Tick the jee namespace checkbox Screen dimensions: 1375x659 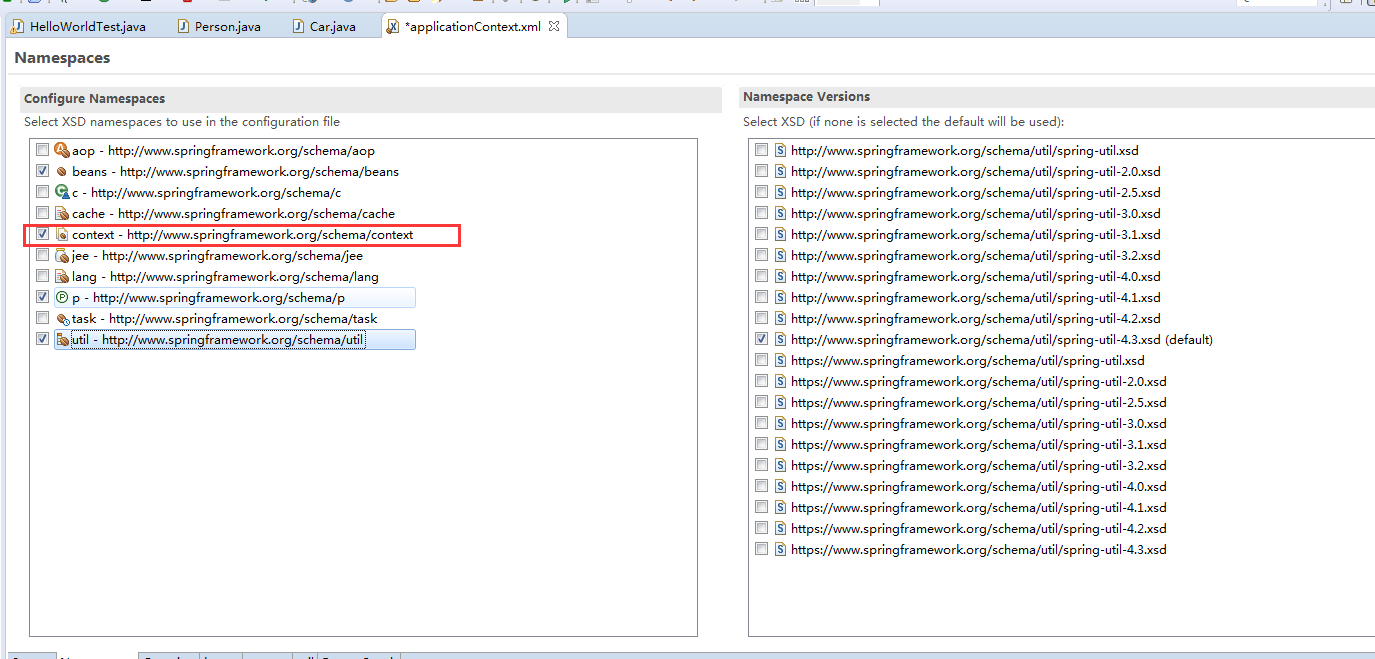tap(42, 256)
